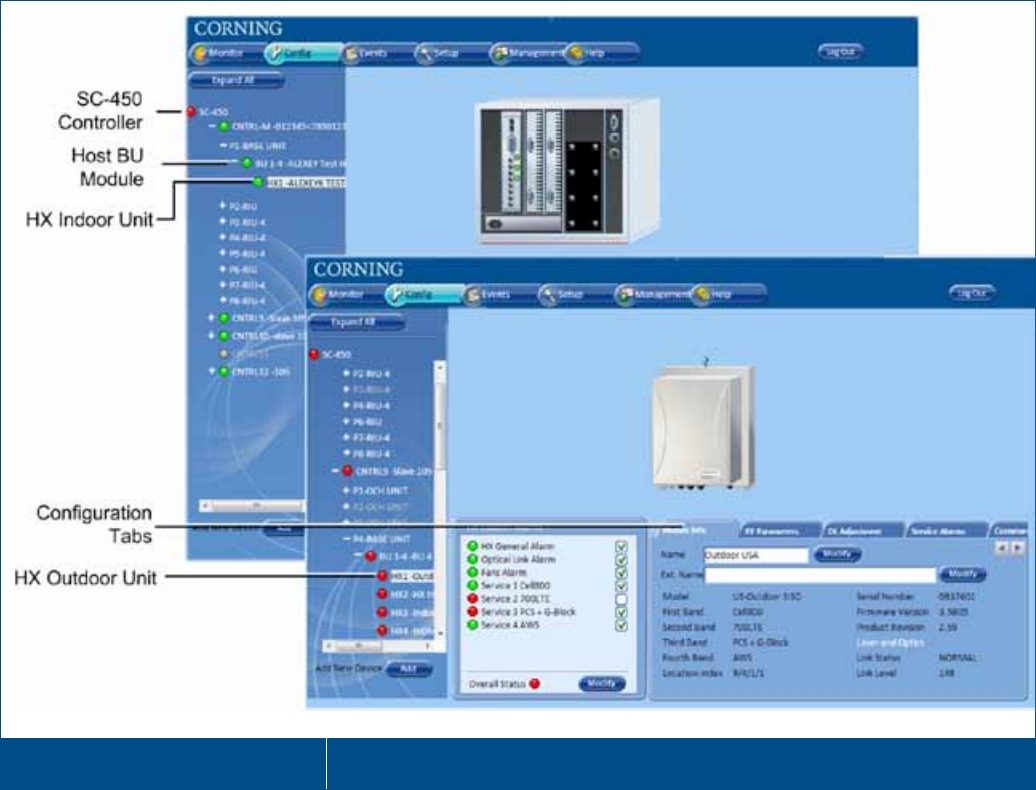
Task: Expand P2-RIU-4 node in front window
Action: coord(346,374)
